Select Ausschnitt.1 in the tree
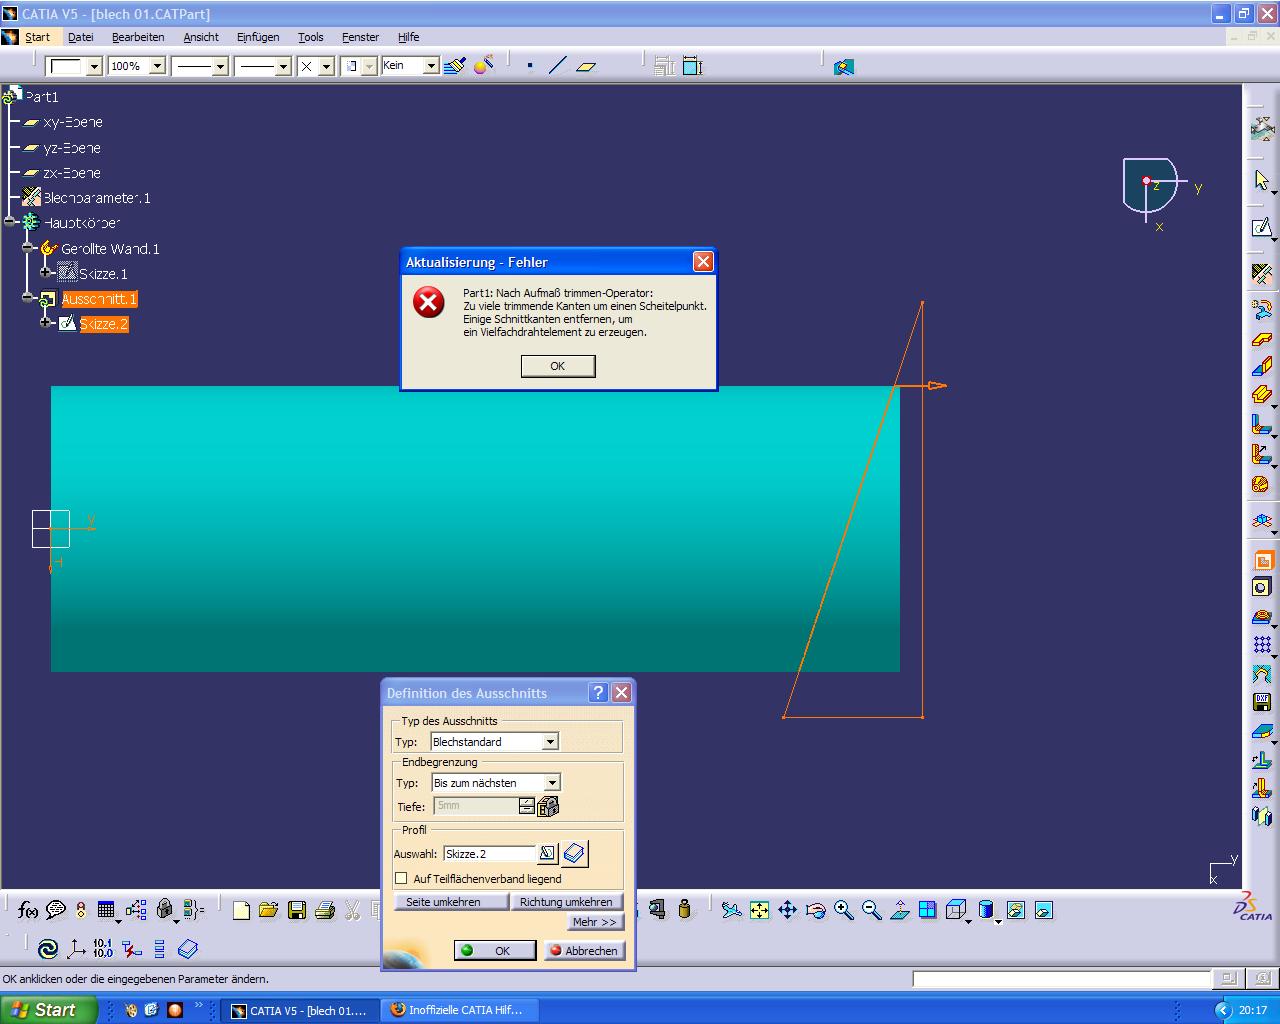This screenshot has width=1280, height=1024. 99,299
